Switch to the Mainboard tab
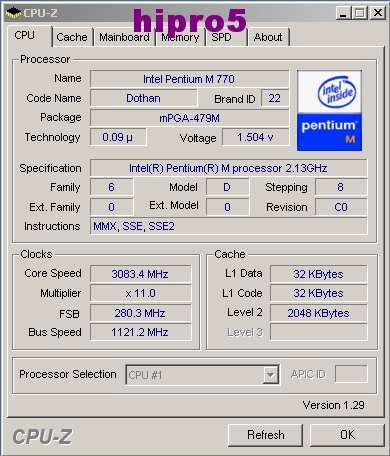Viewport: 390px width, 456px height. pyautogui.click(x=124, y=37)
